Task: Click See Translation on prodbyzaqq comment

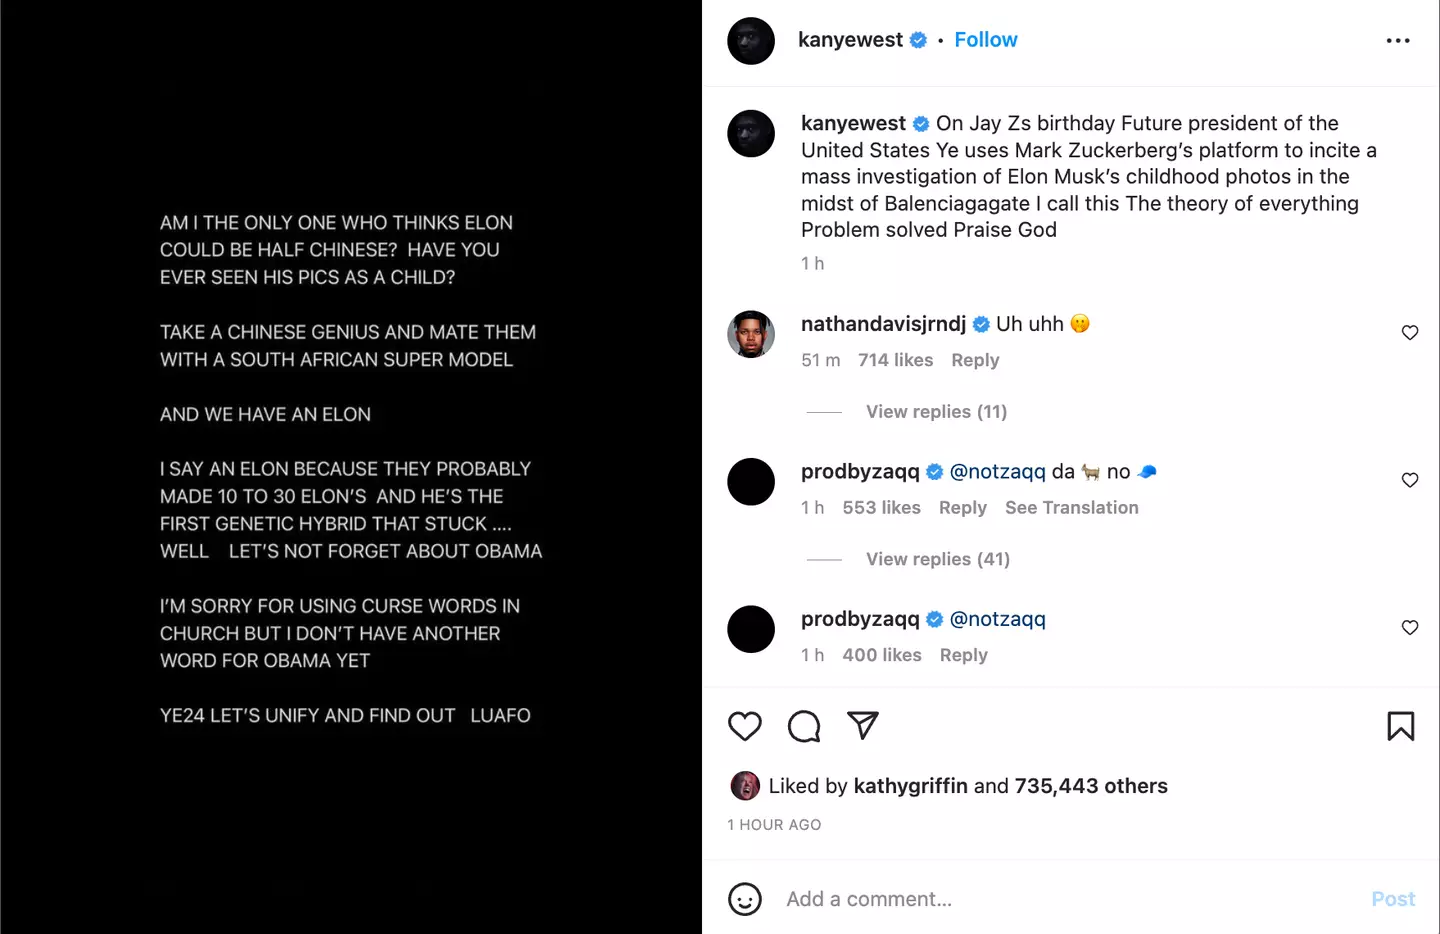Action: point(1071,508)
